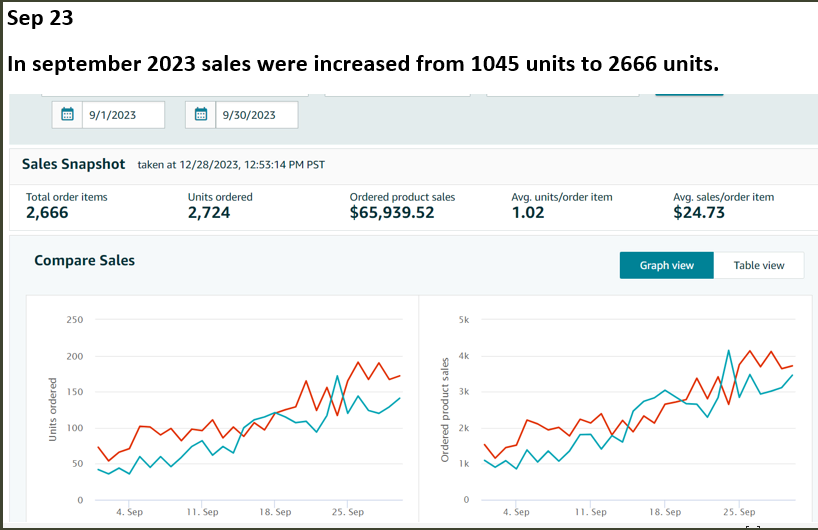Click the Ordered product sales amount $65,939.52
The height and width of the screenshot is (530, 818).
[391, 213]
